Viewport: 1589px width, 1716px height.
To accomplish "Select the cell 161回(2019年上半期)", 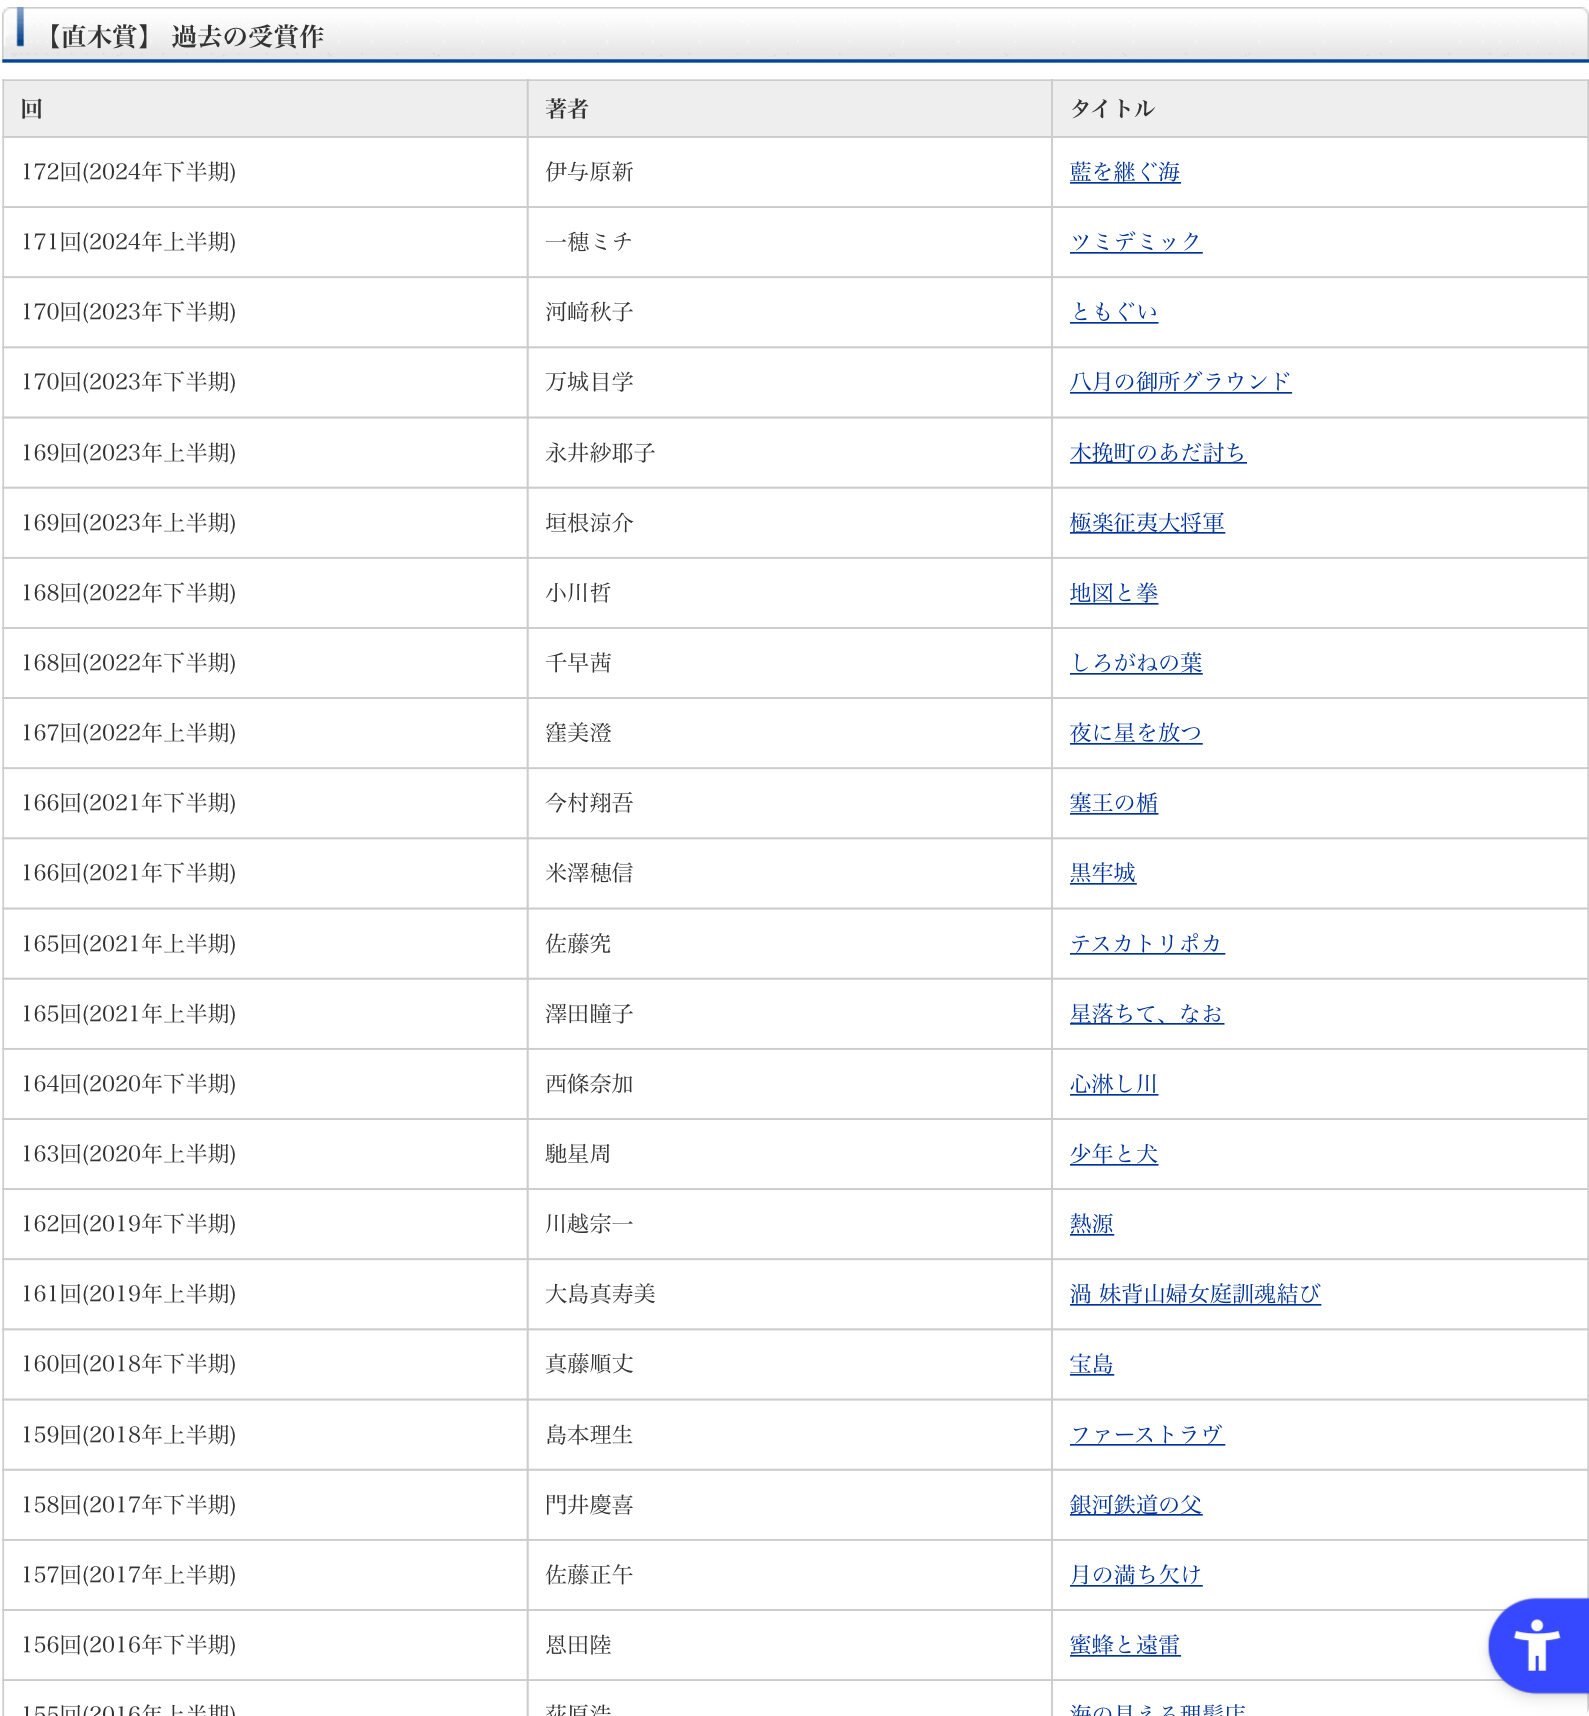I will 265,1294.
